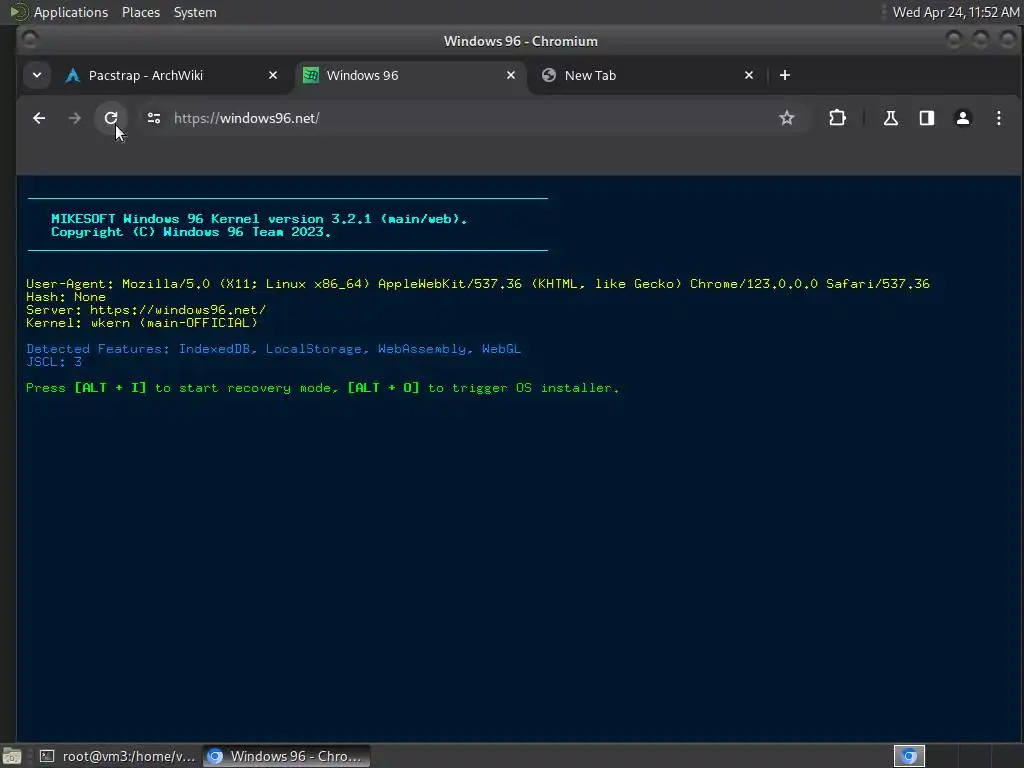The image size is (1024, 768).
Task: Close the New Tab tab
Action: pyautogui.click(x=749, y=75)
